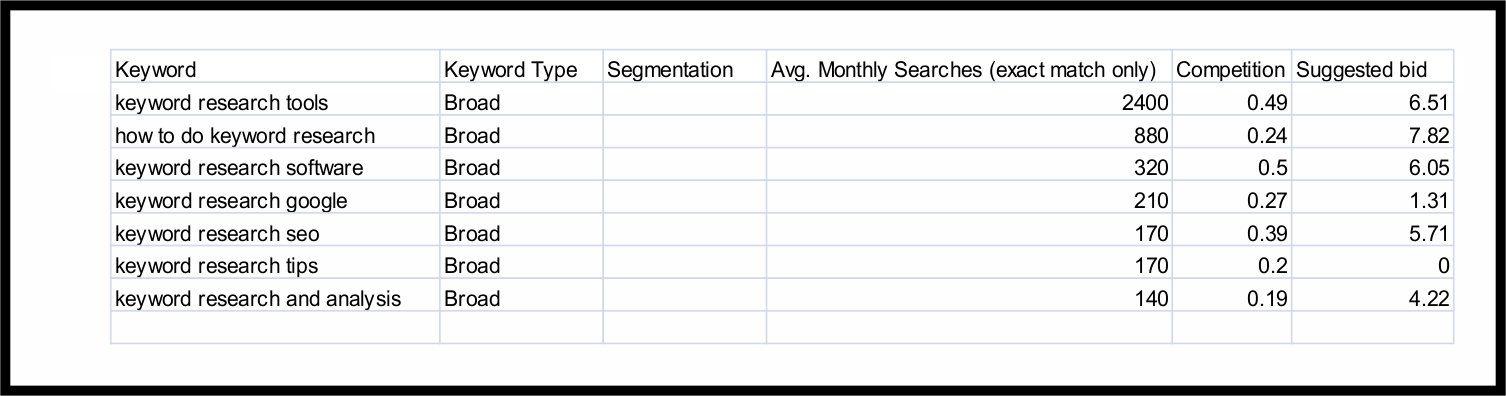Image resolution: width=1506 pixels, height=396 pixels.
Task: Click the 'keyword research tips' cell
Action: 275,265
